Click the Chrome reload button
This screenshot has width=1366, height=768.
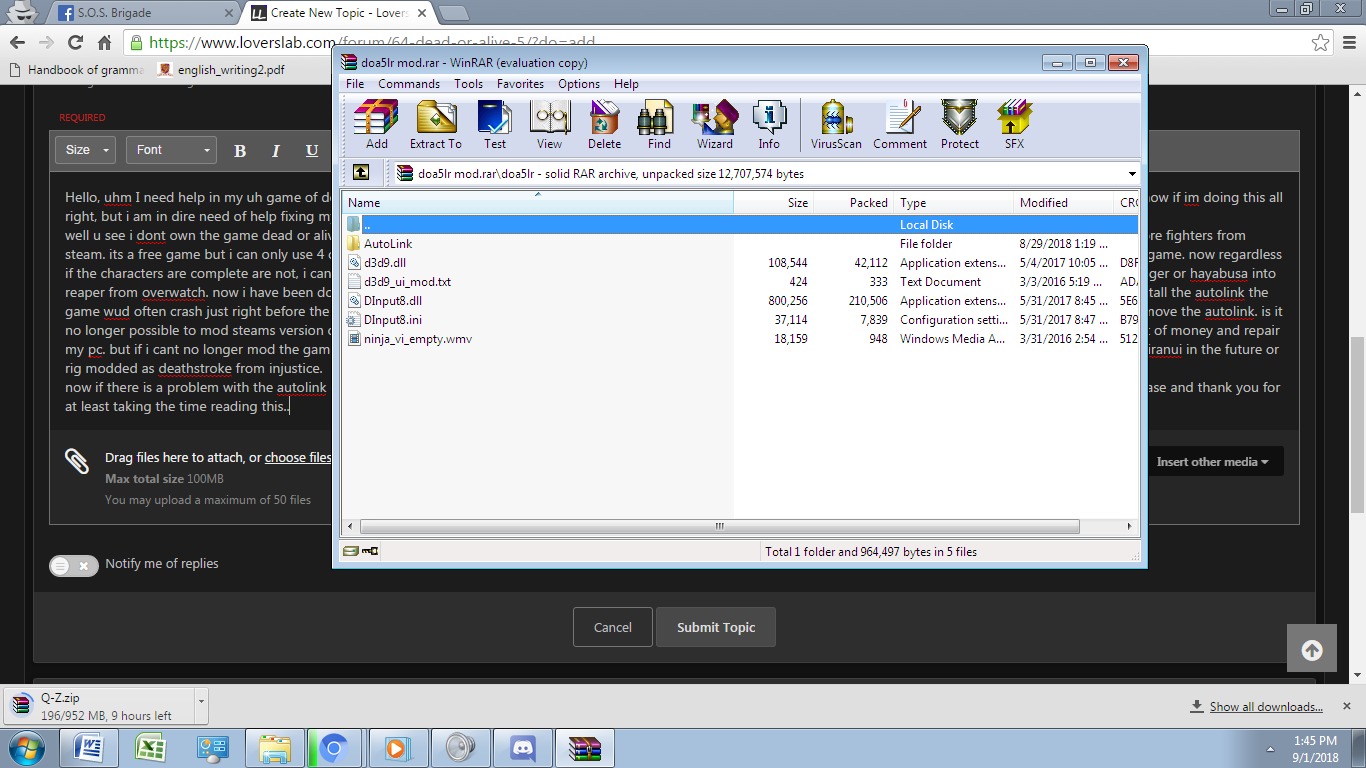point(75,43)
